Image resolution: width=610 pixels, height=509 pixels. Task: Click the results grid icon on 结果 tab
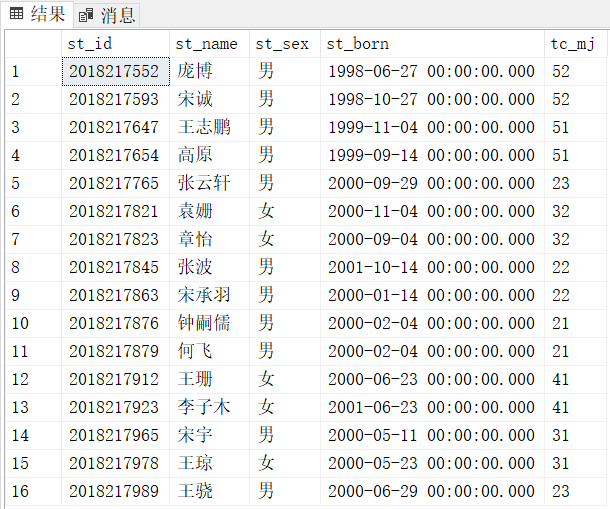pyautogui.click(x=16, y=14)
